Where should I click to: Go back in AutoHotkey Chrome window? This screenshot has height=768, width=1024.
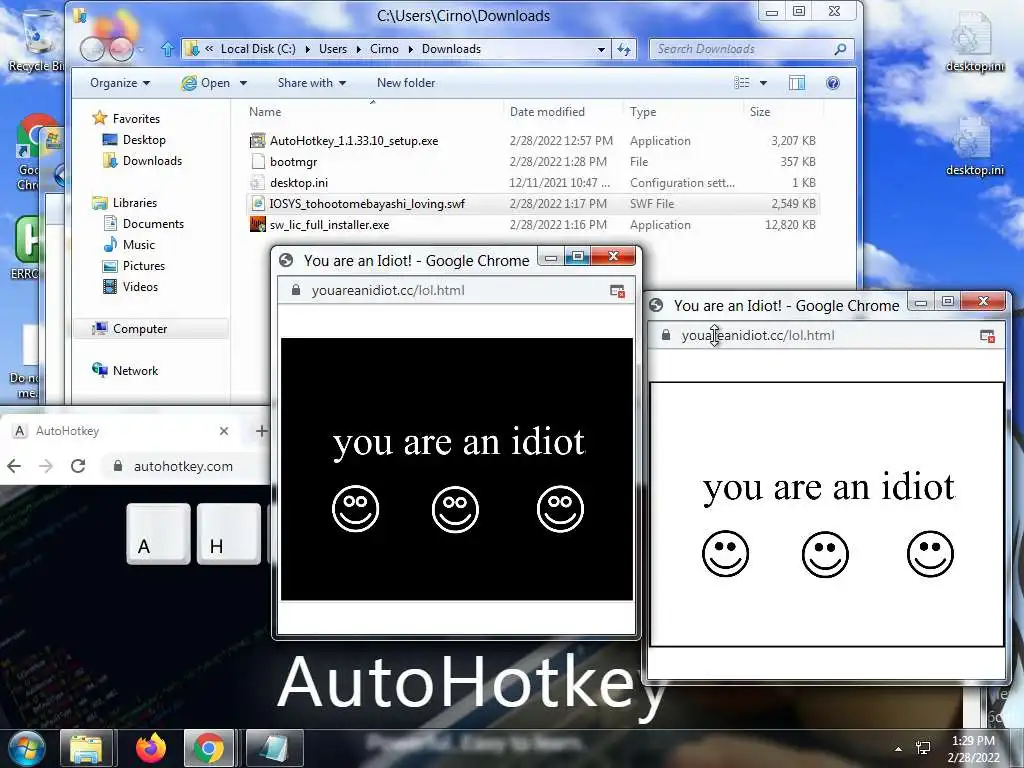(x=14, y=466)
